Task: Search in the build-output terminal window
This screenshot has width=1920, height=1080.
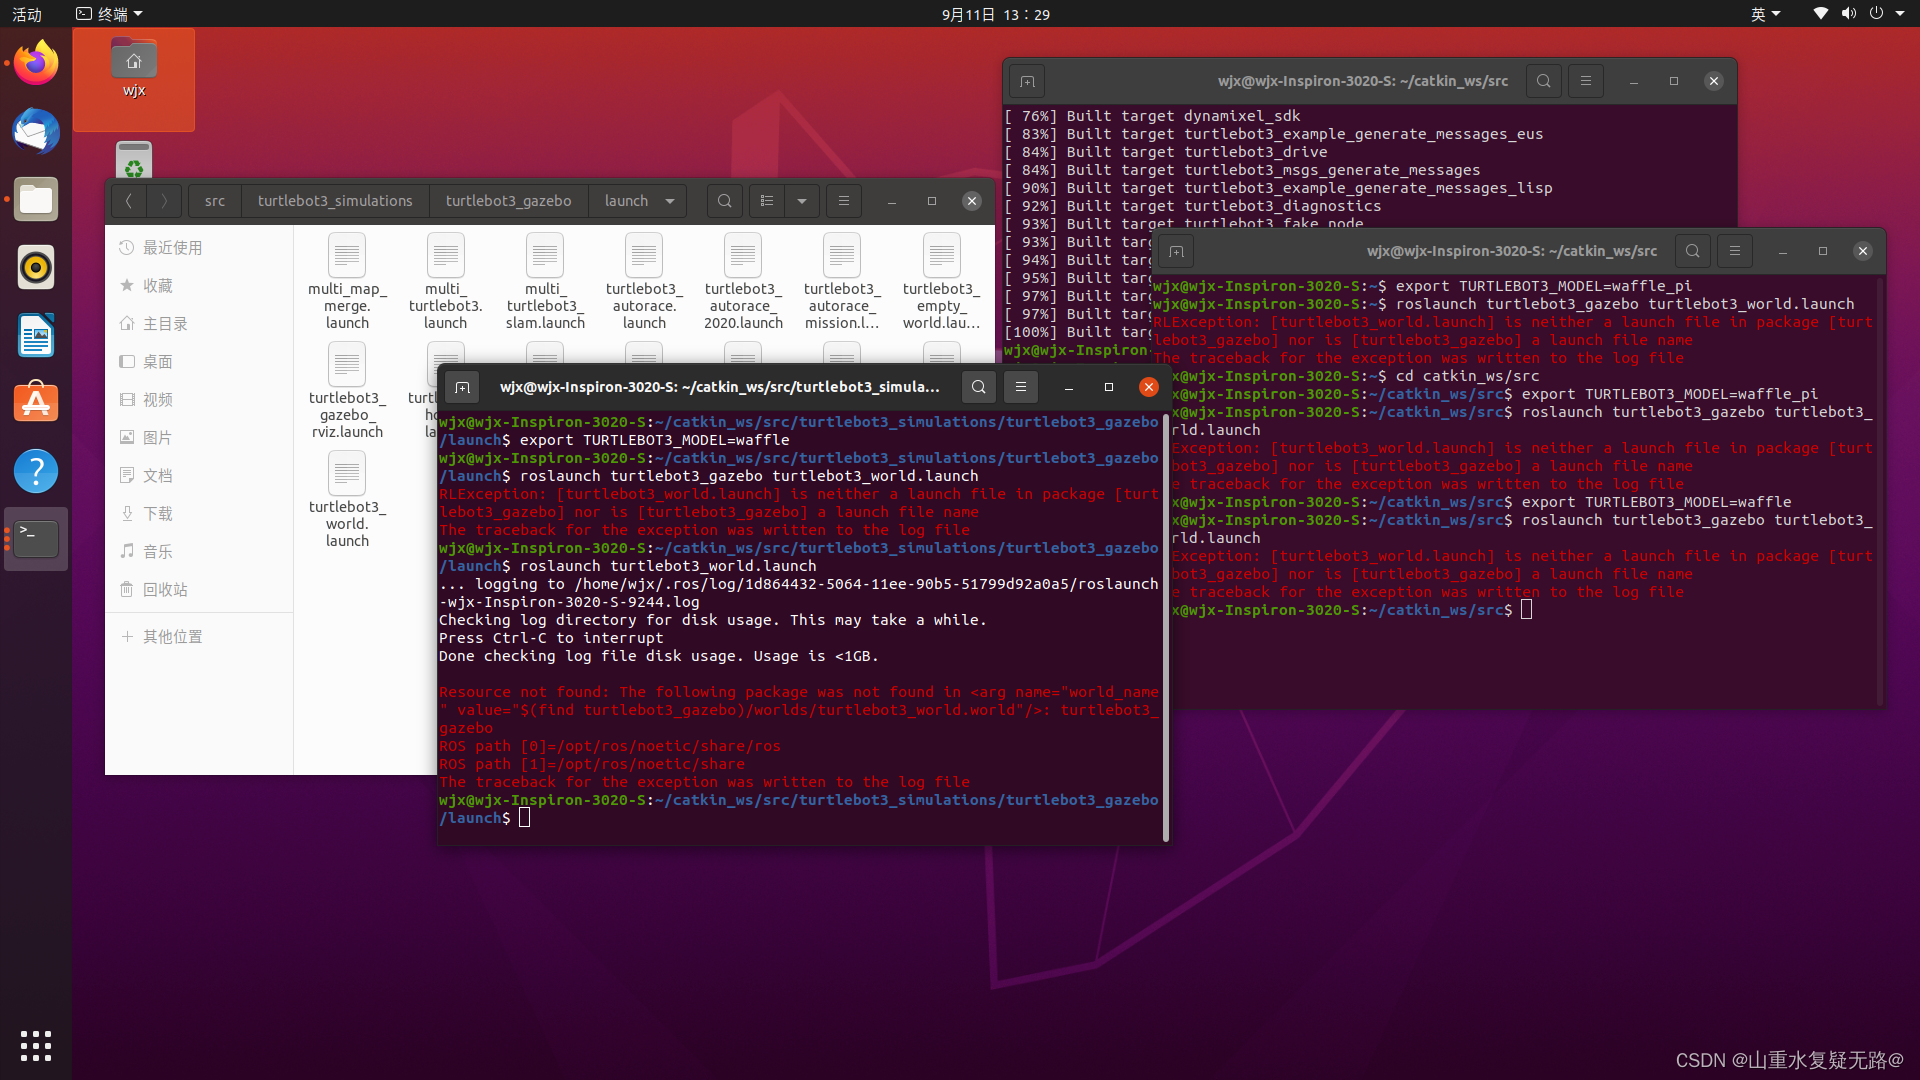Action: point(1544,81)
